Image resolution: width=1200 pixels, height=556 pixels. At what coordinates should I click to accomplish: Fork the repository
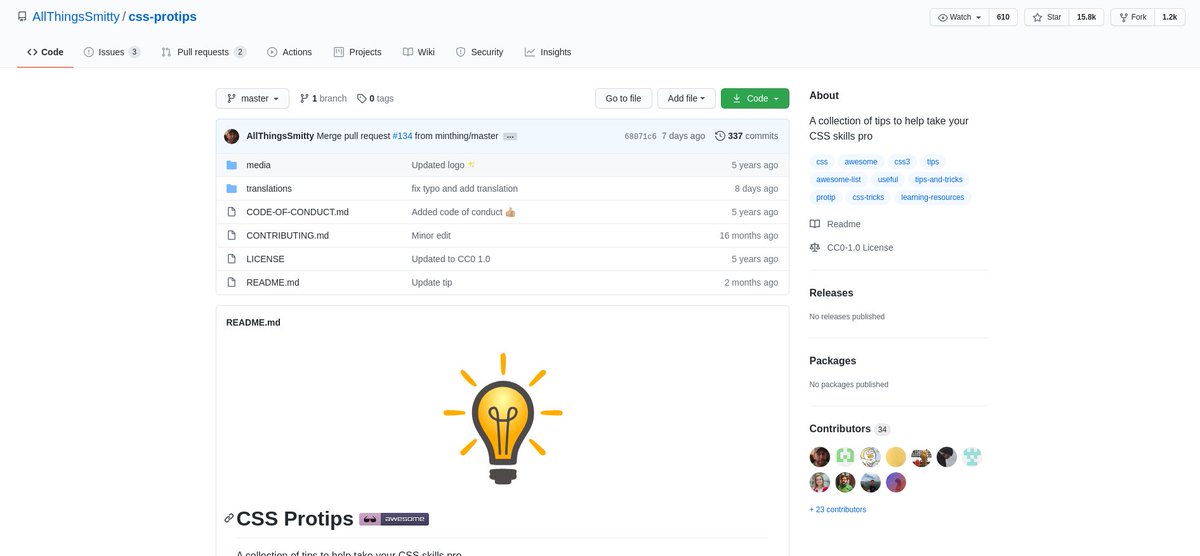coord(1132,17)
